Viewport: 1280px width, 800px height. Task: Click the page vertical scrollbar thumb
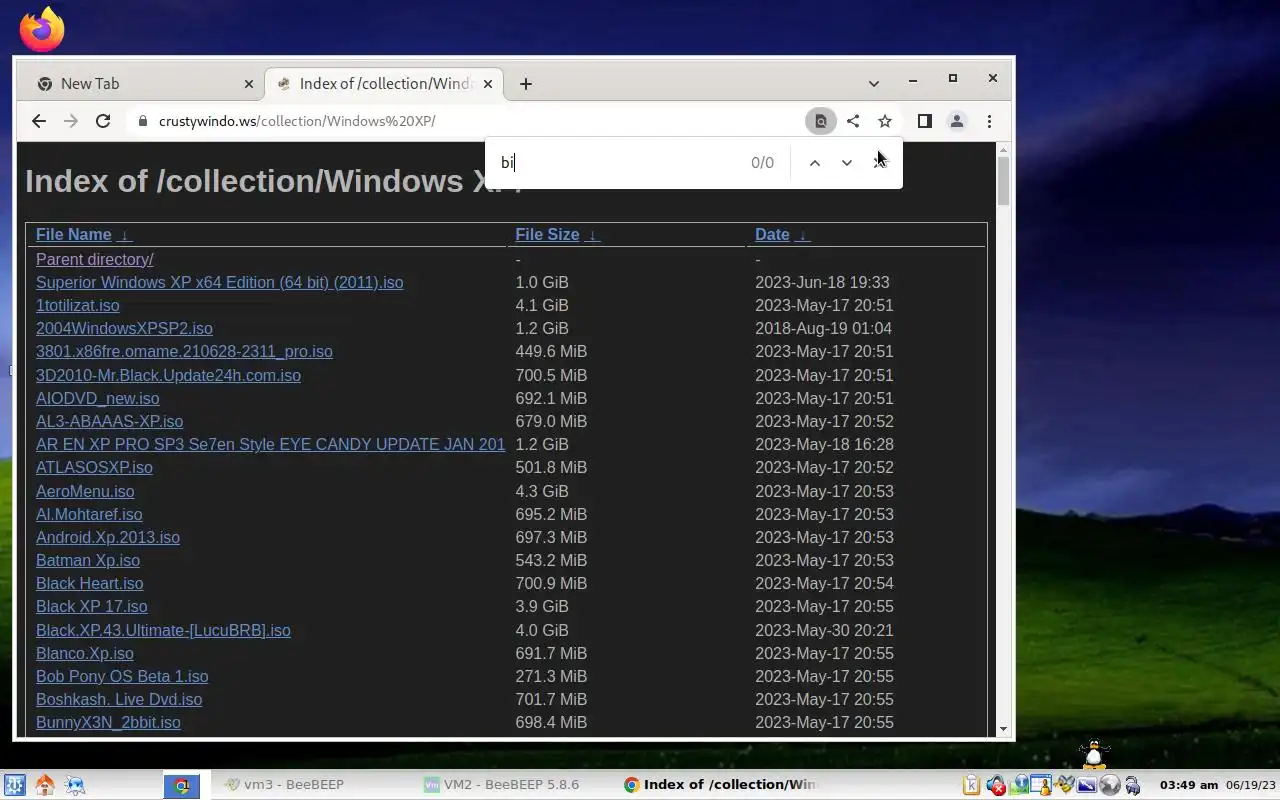click(1003, 180)
